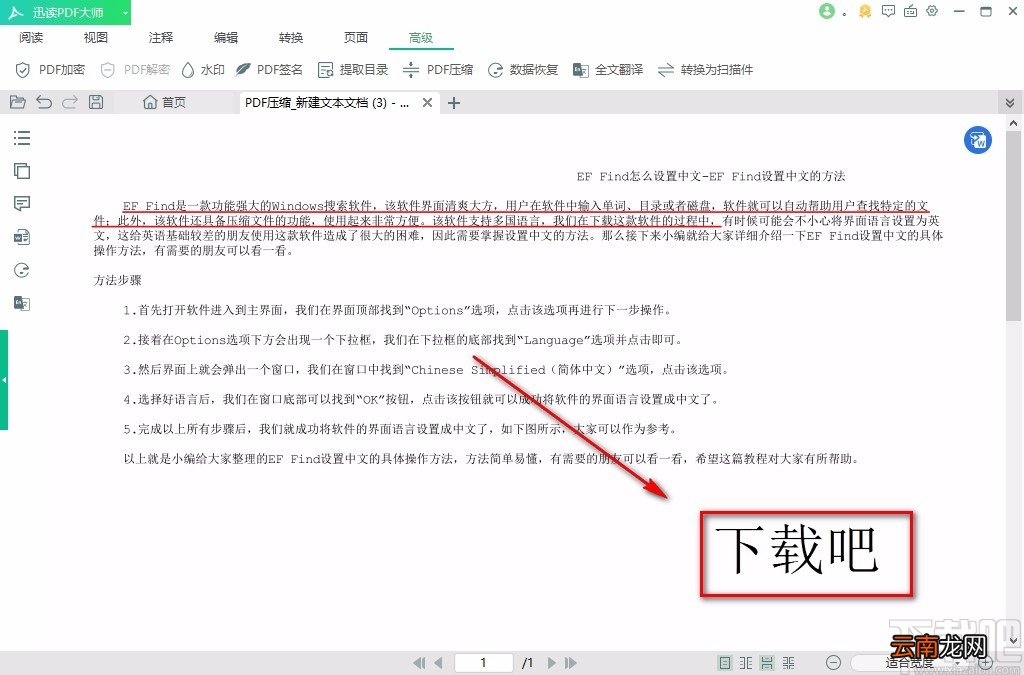Select single page view mode

click(x=725, y=663)
